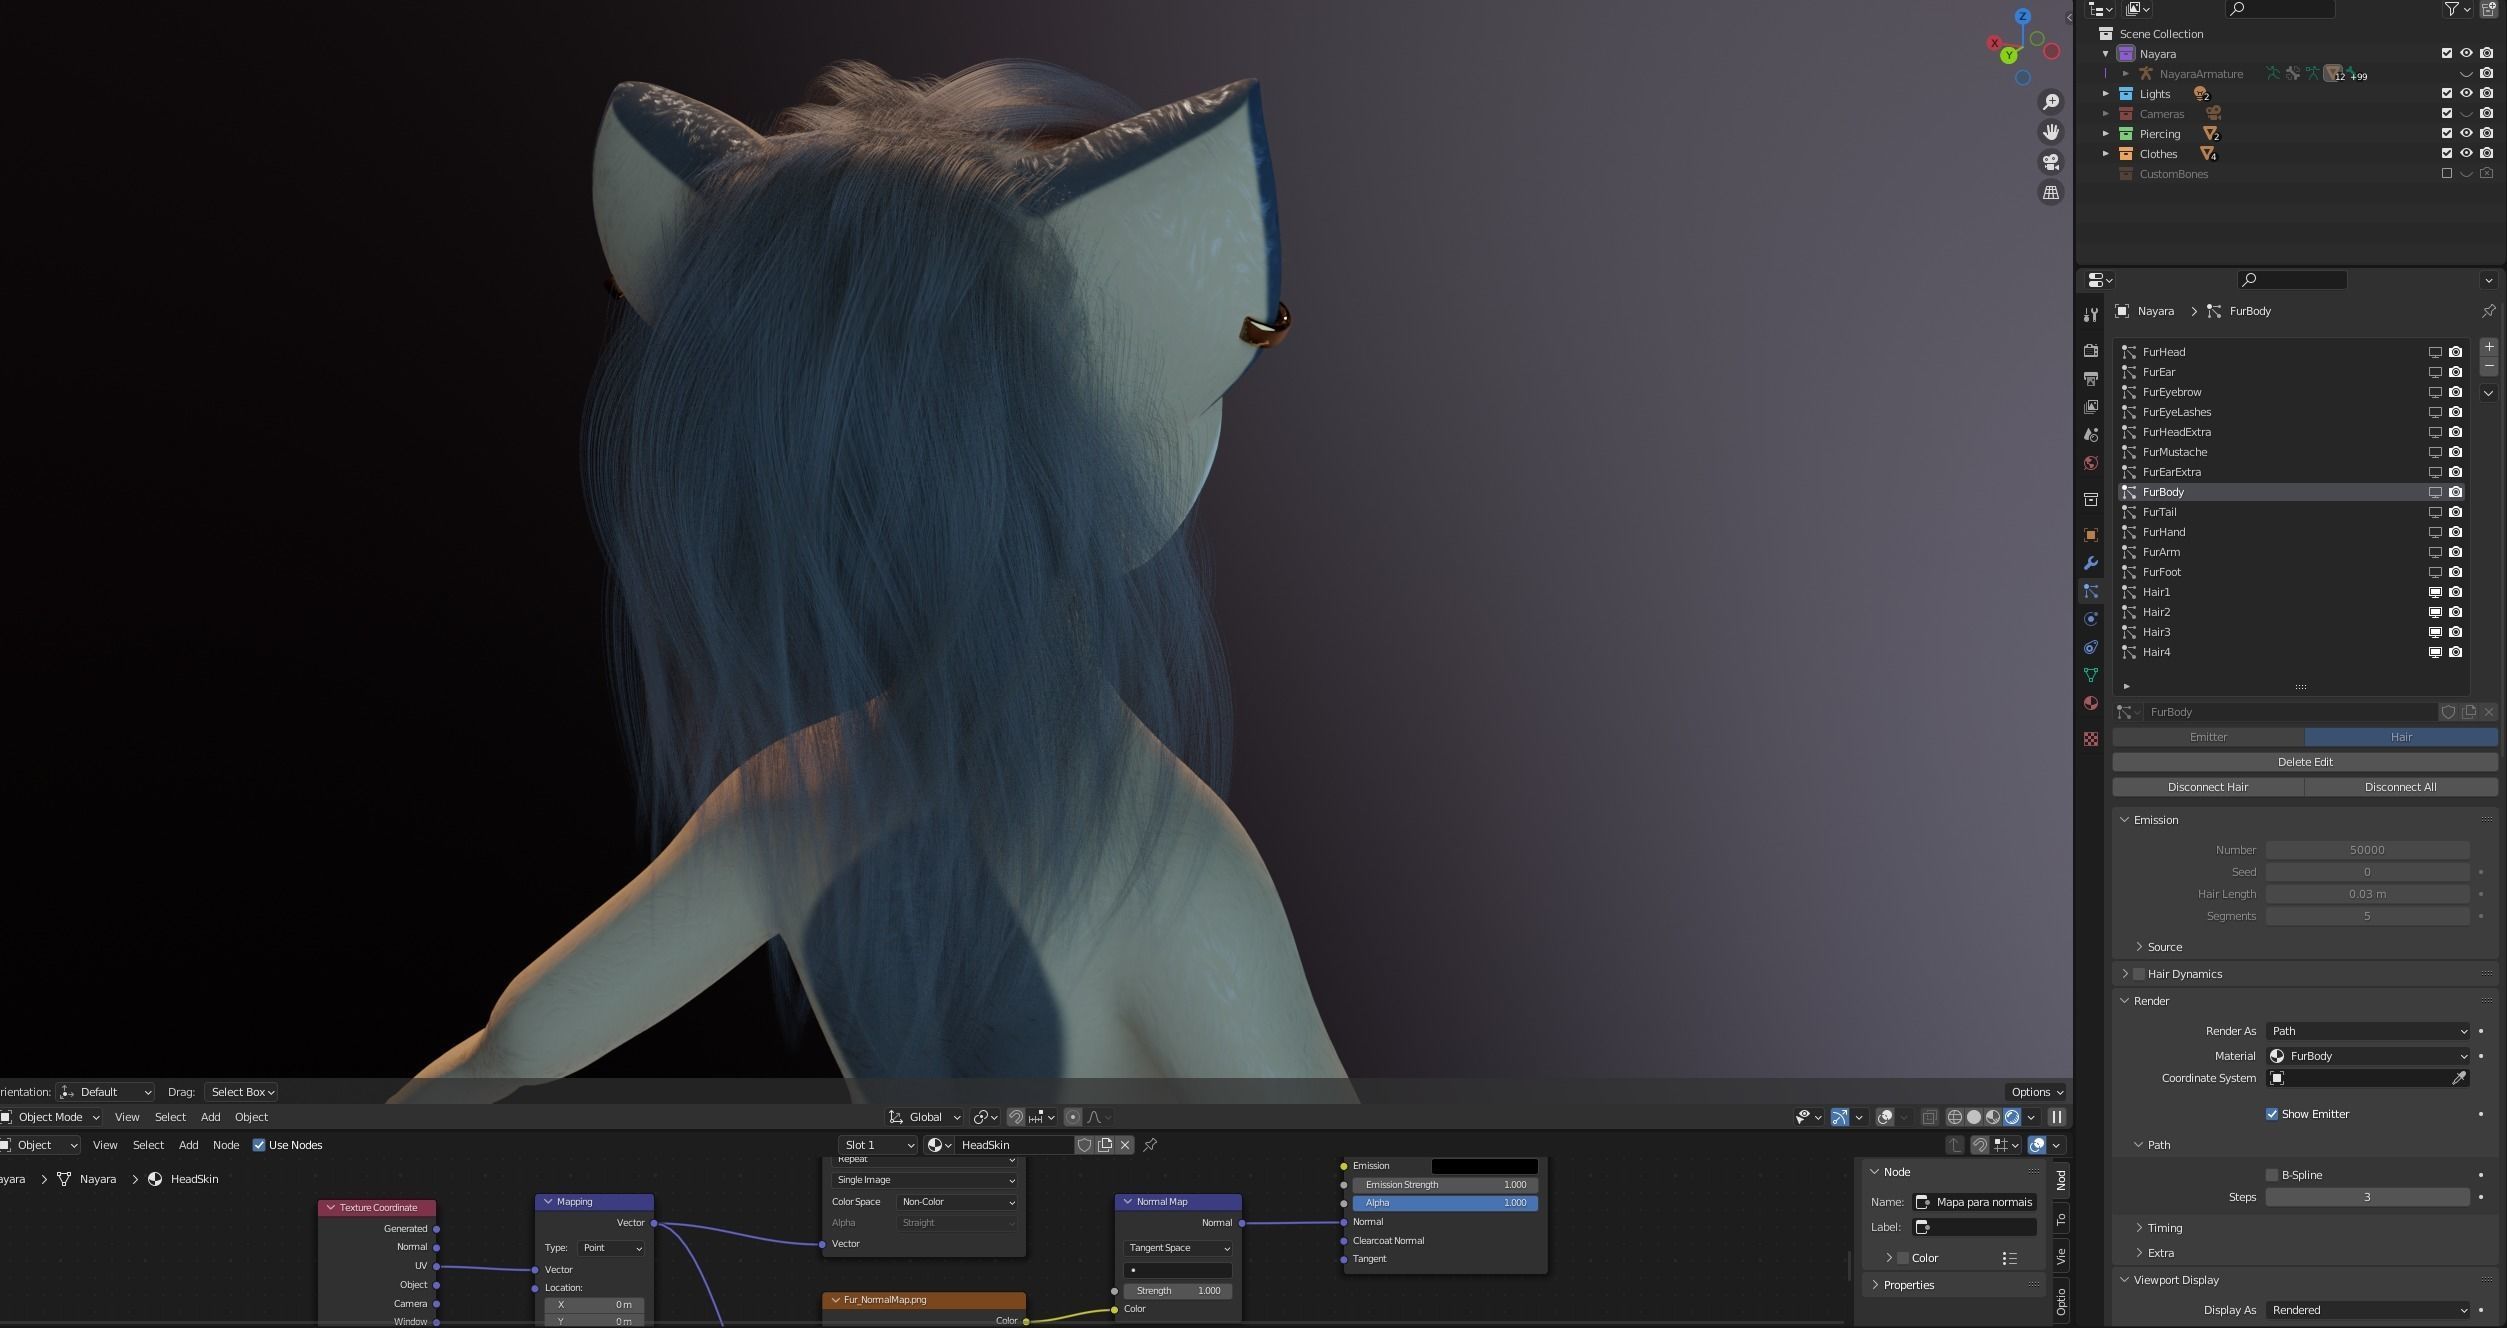Viewport: 2507px width, 1328px height.
Task: Open the Object properties tab icon
Action: point(2091,535)
